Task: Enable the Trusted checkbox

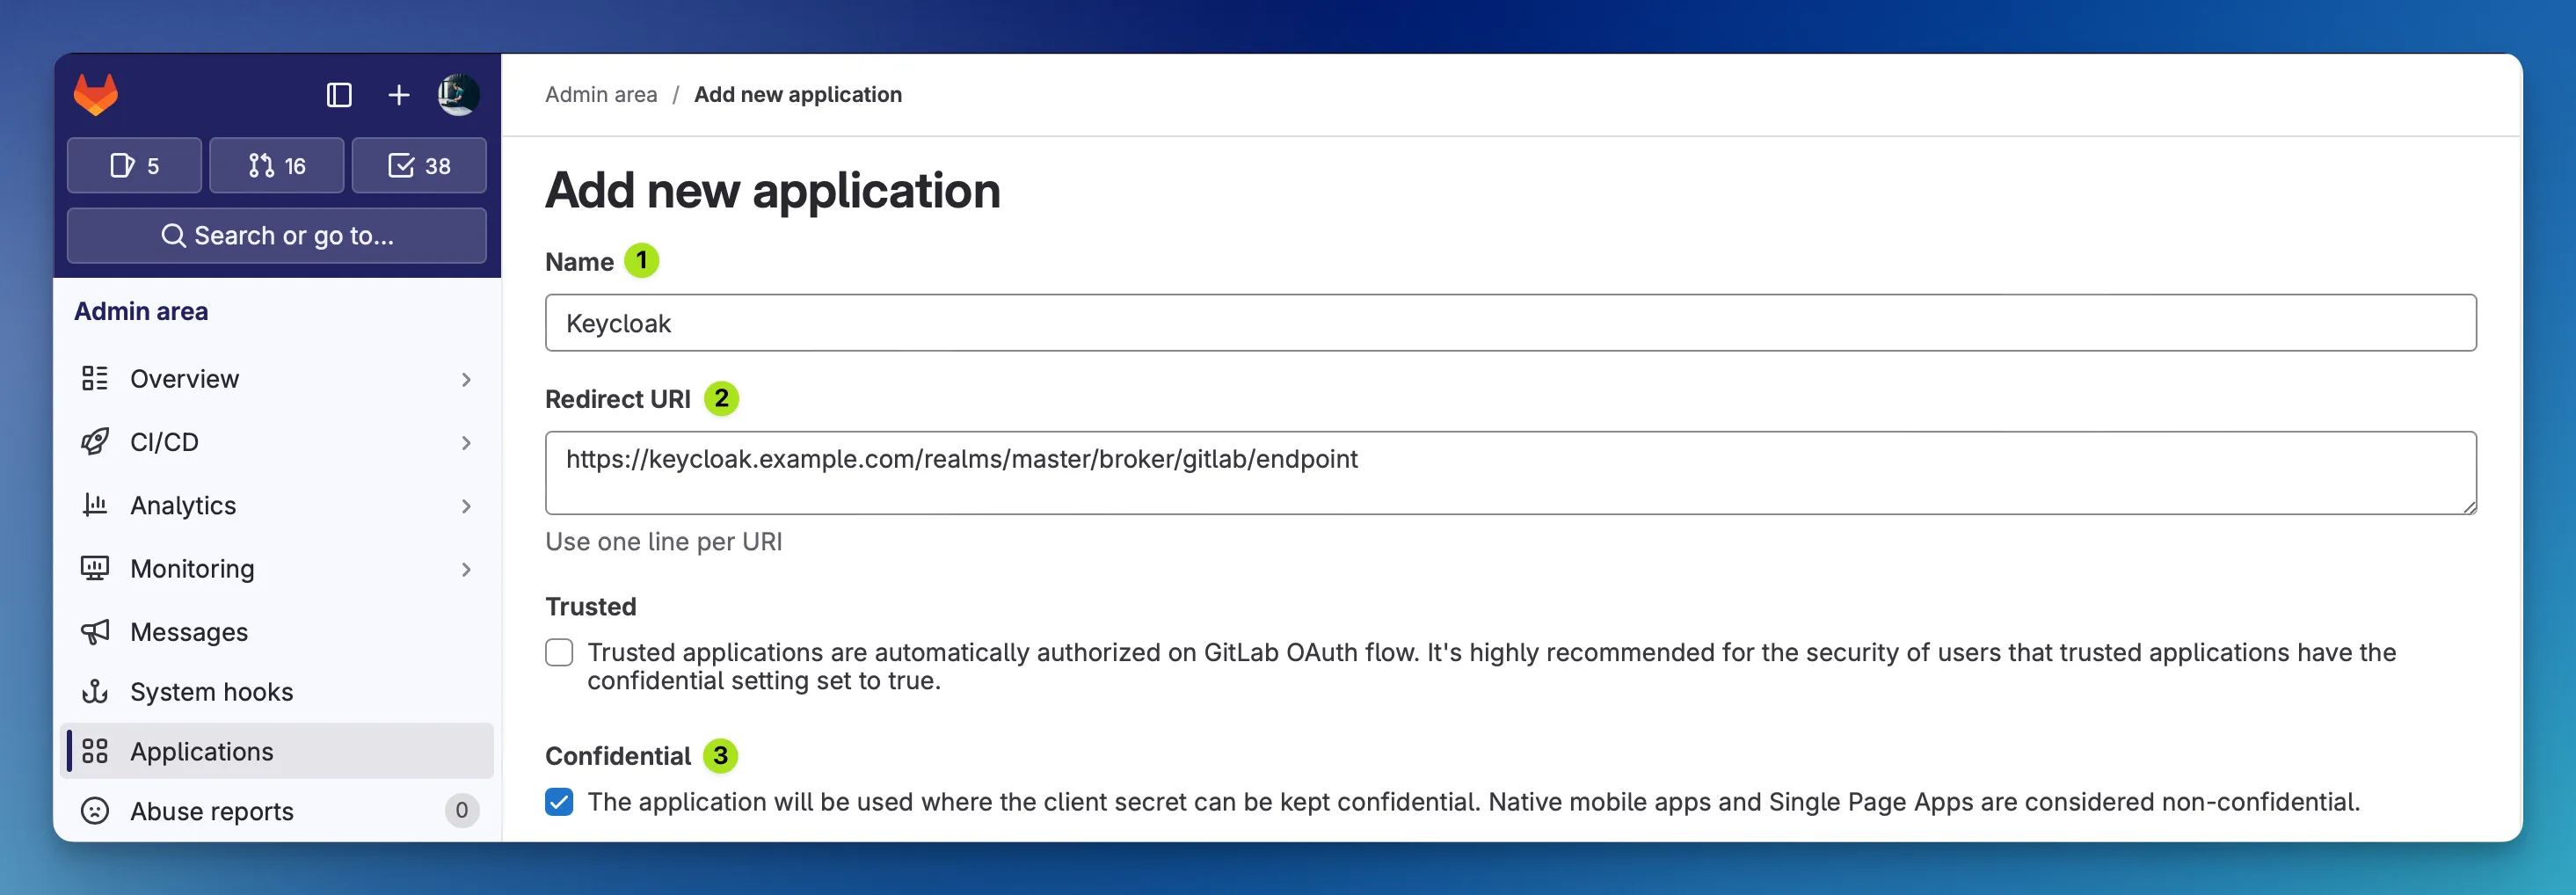Action: (559, 653)
